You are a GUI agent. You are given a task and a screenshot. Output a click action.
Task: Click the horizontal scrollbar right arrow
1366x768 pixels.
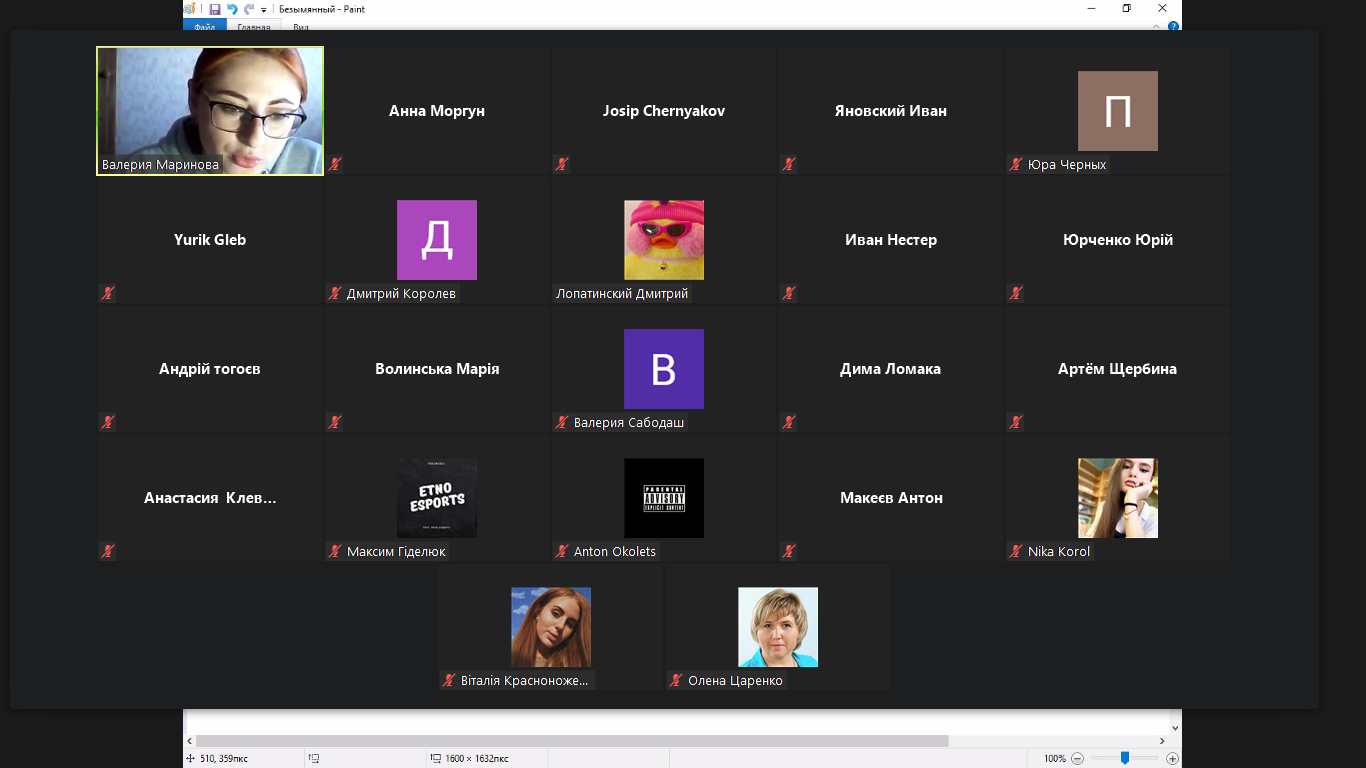(x=1162, y=741)
